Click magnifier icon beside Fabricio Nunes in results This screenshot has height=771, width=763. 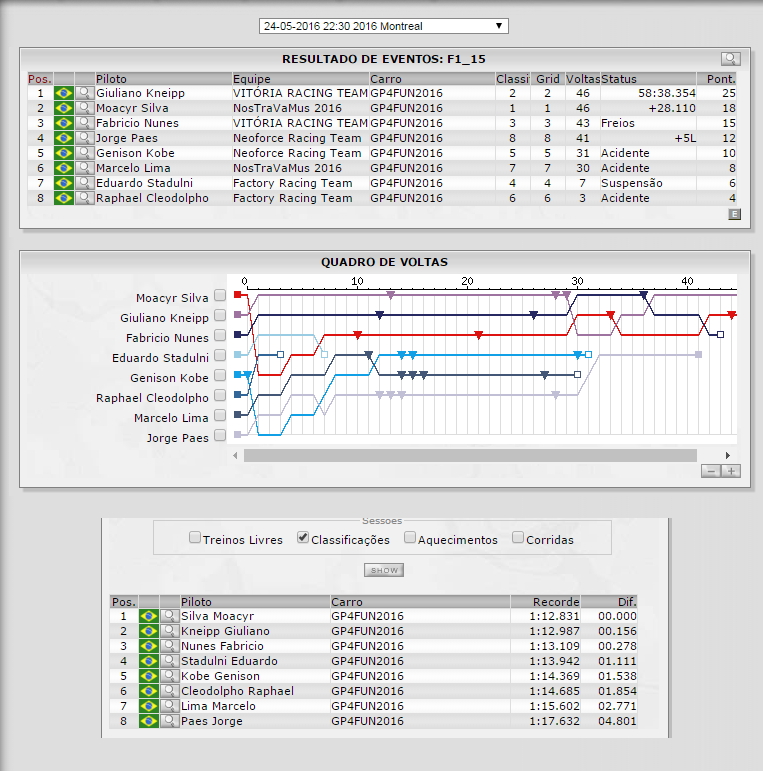click(x=84, y=123)
